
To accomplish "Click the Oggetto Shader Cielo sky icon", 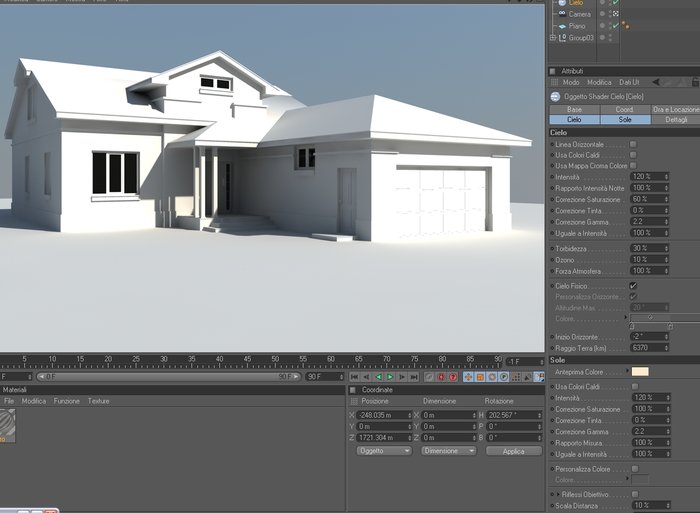I will [555, 96].
